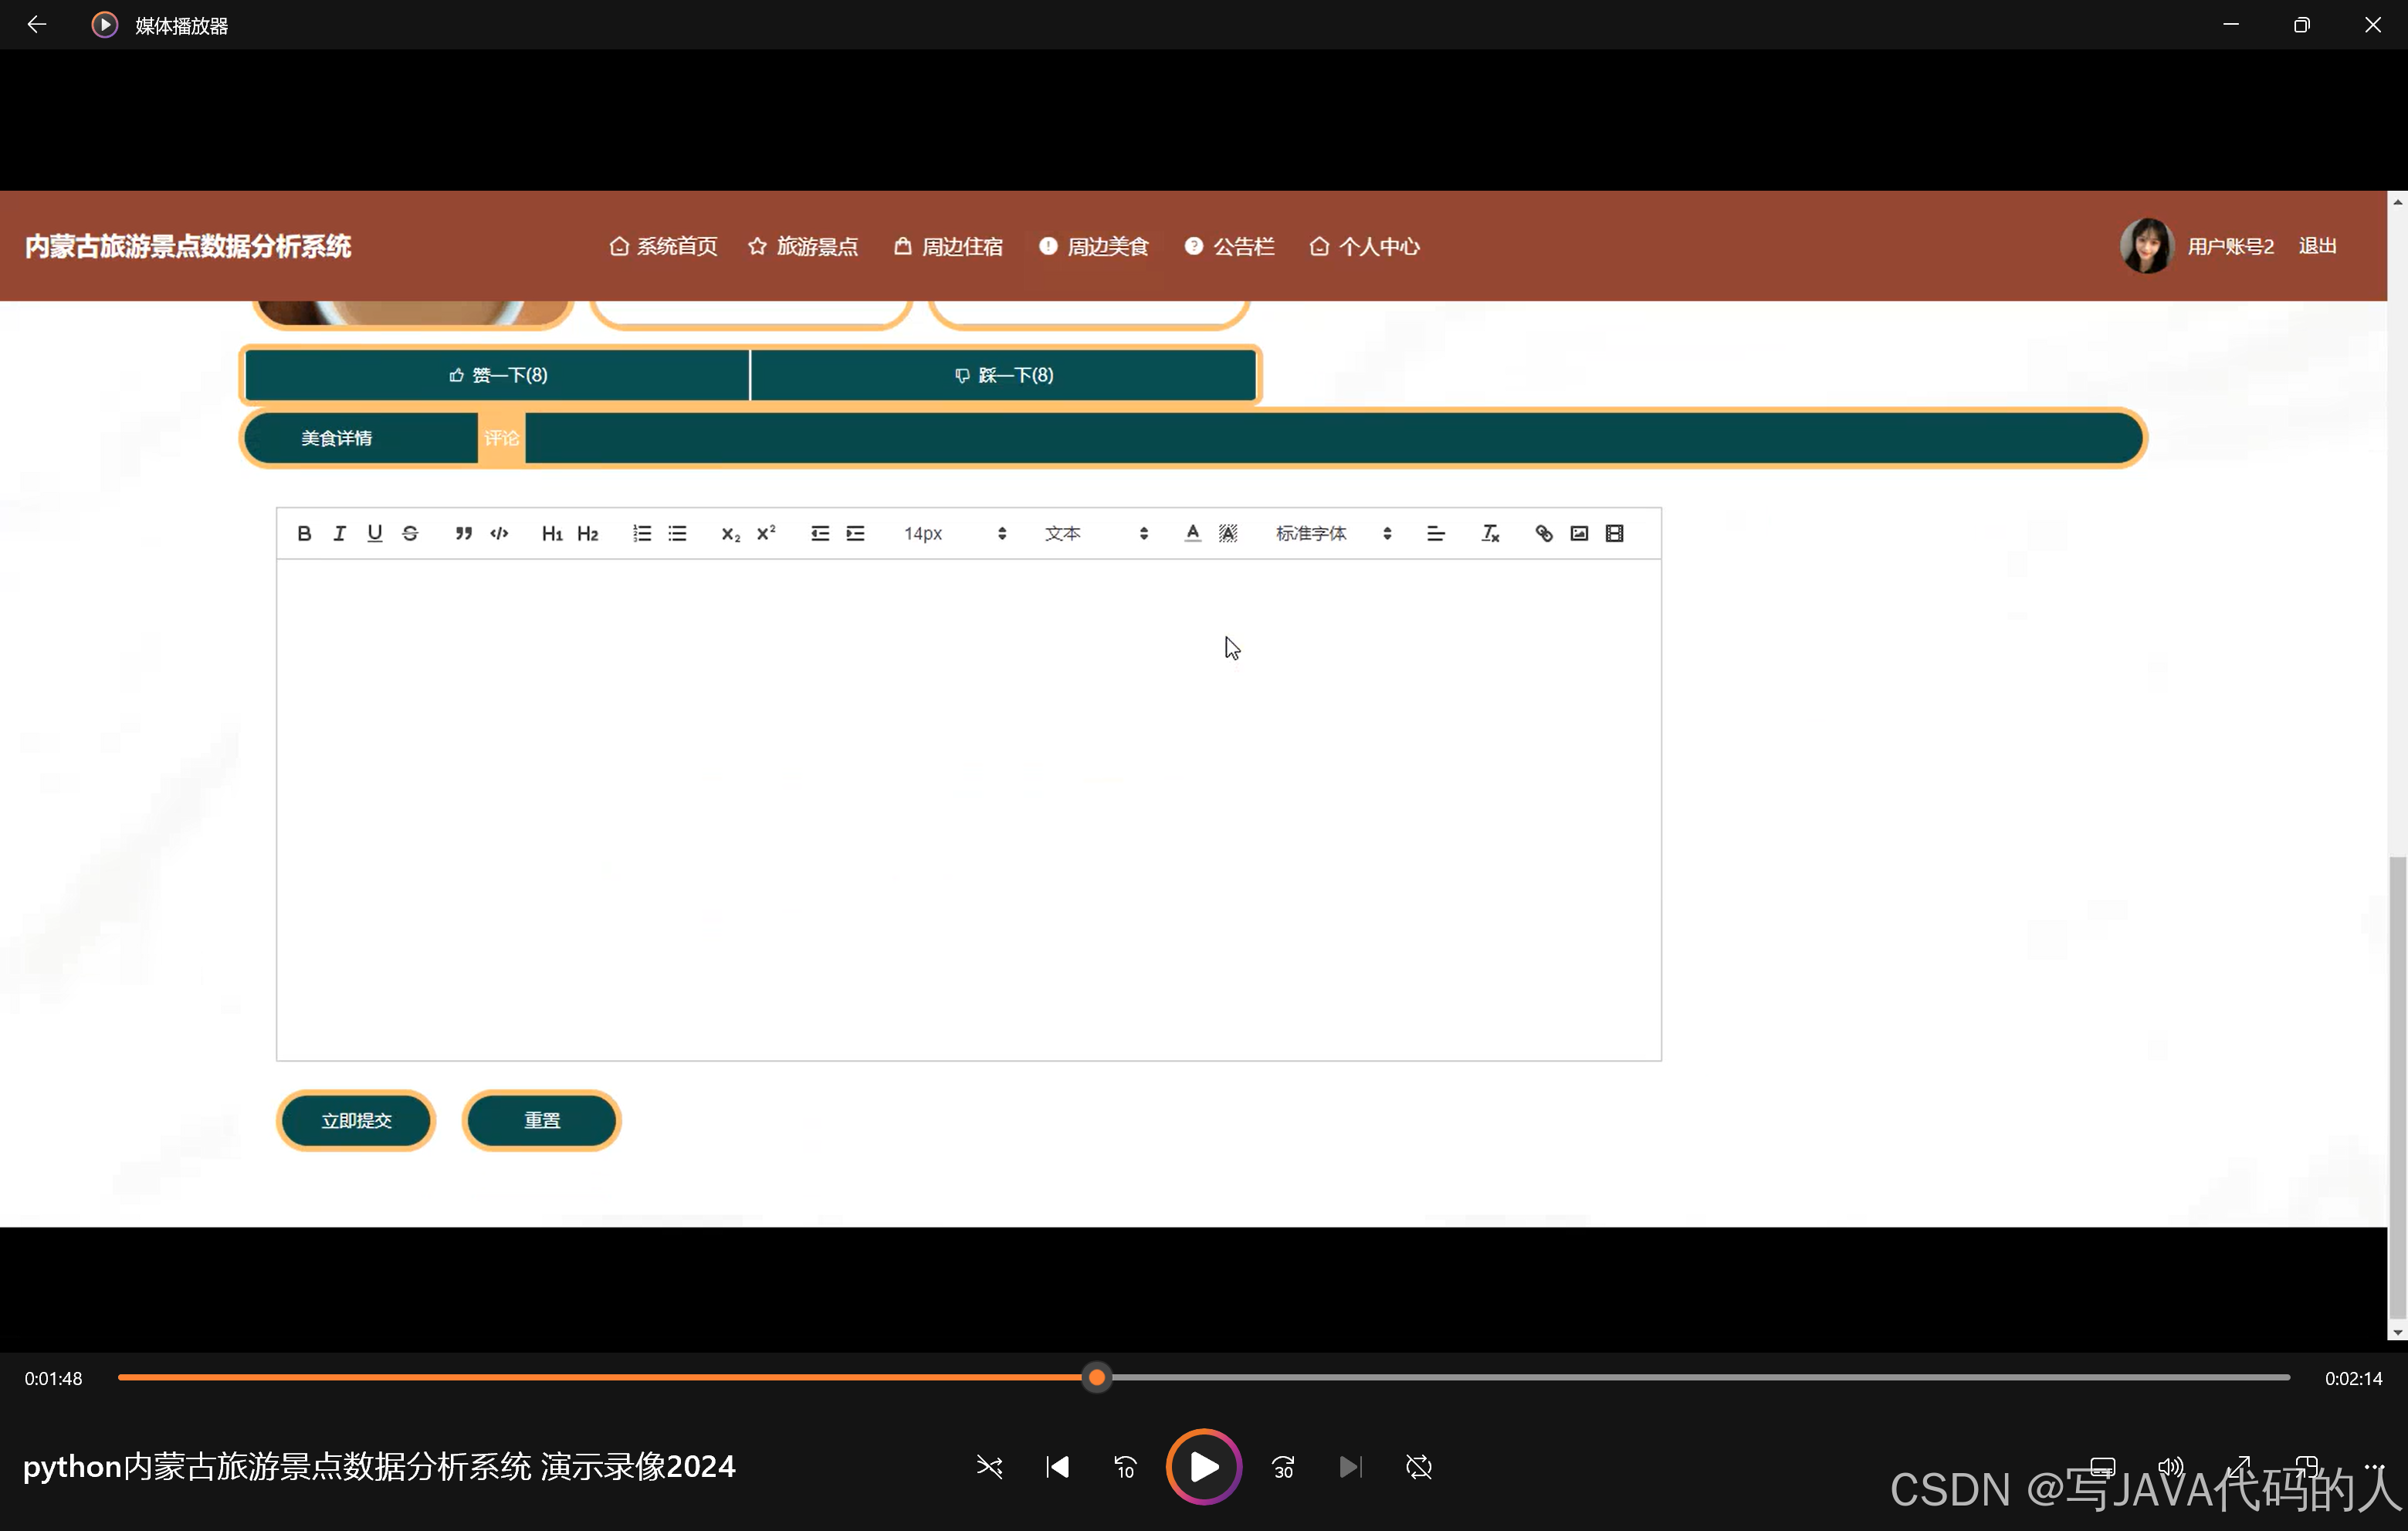Decrease the paragraph indent
2408x1531 pixels.
820,533
